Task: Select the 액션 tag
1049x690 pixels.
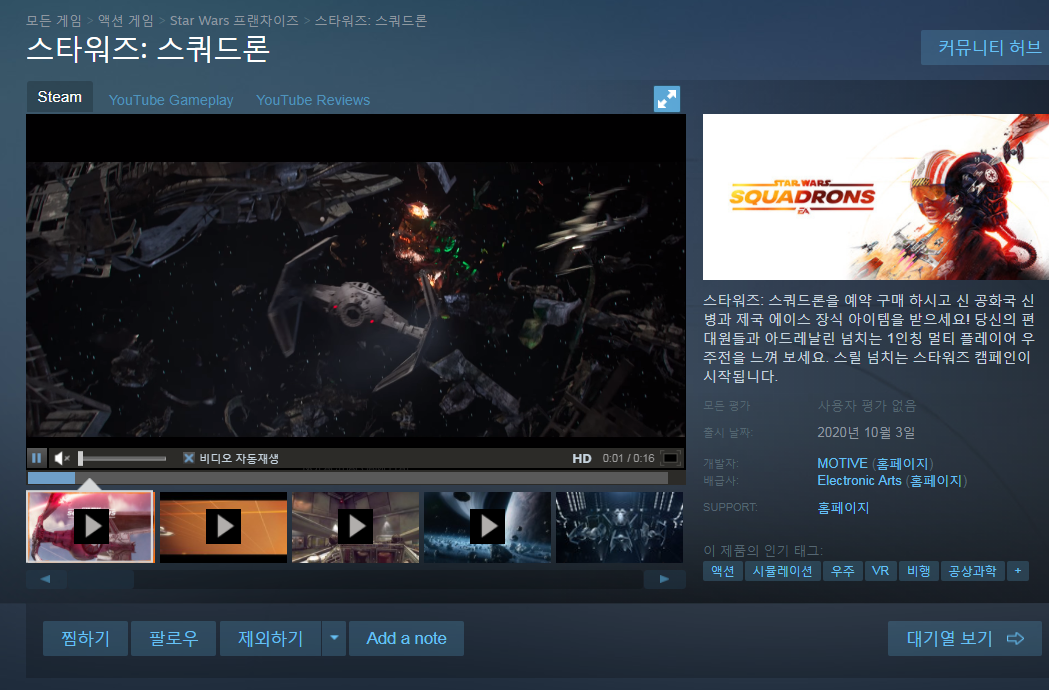Action: (723, 571)
